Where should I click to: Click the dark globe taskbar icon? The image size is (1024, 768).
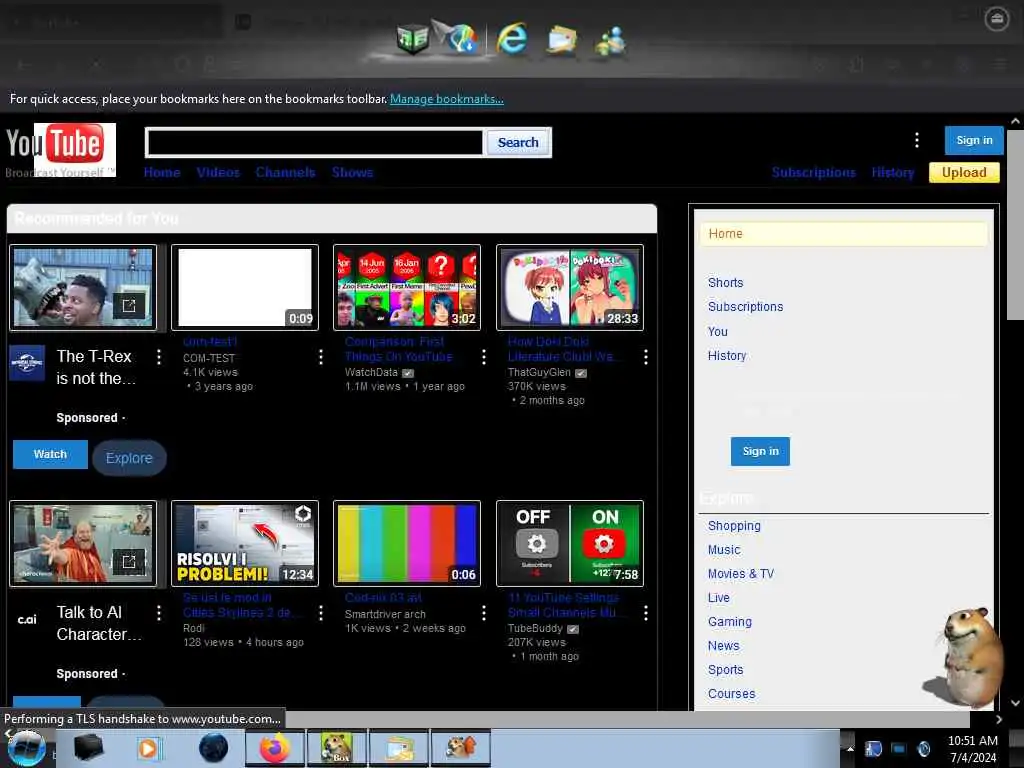coord(213,748)
